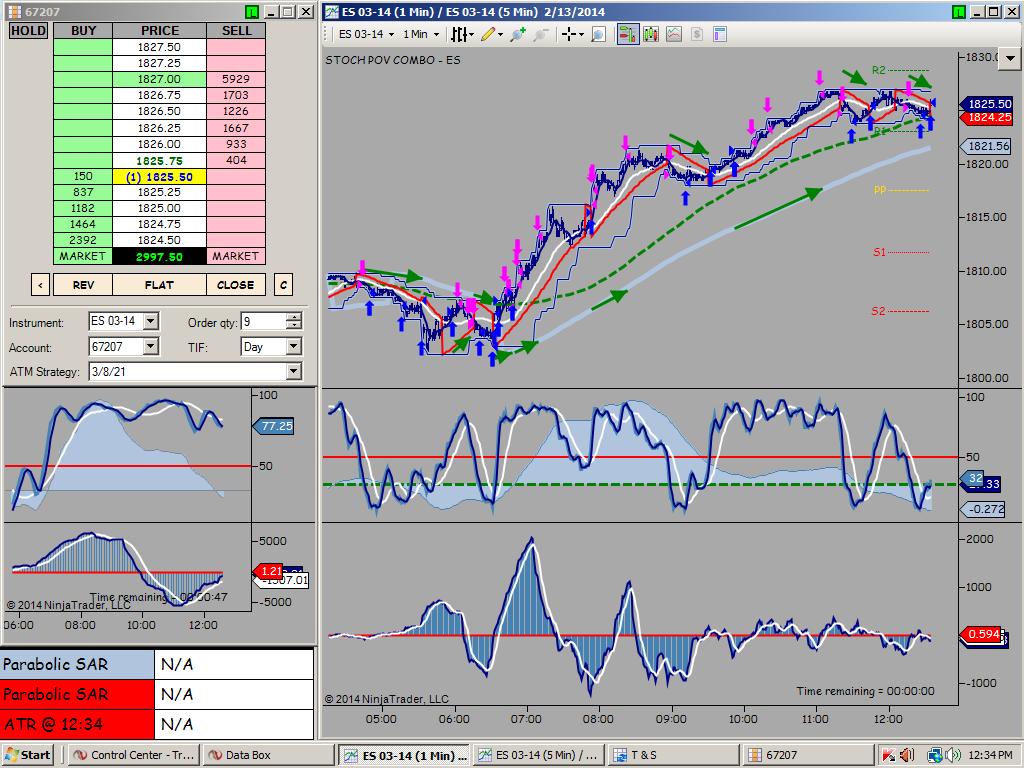Open the indicators line chart icon
Viewport: 1024px width, 768px height.
click(x=674, y=35)
